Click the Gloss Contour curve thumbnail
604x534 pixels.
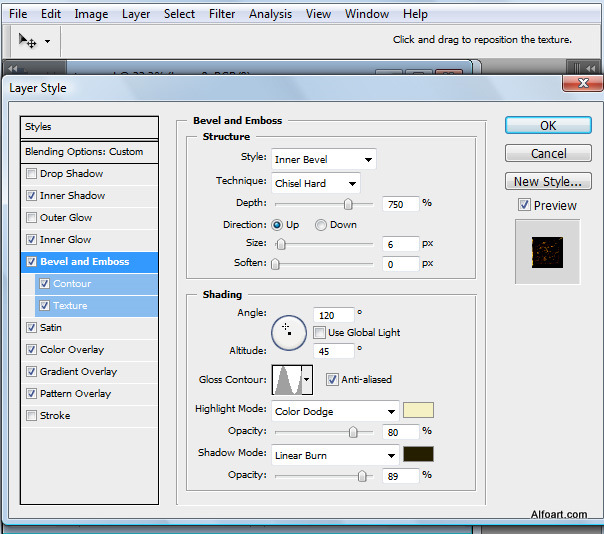click(286, 380)
